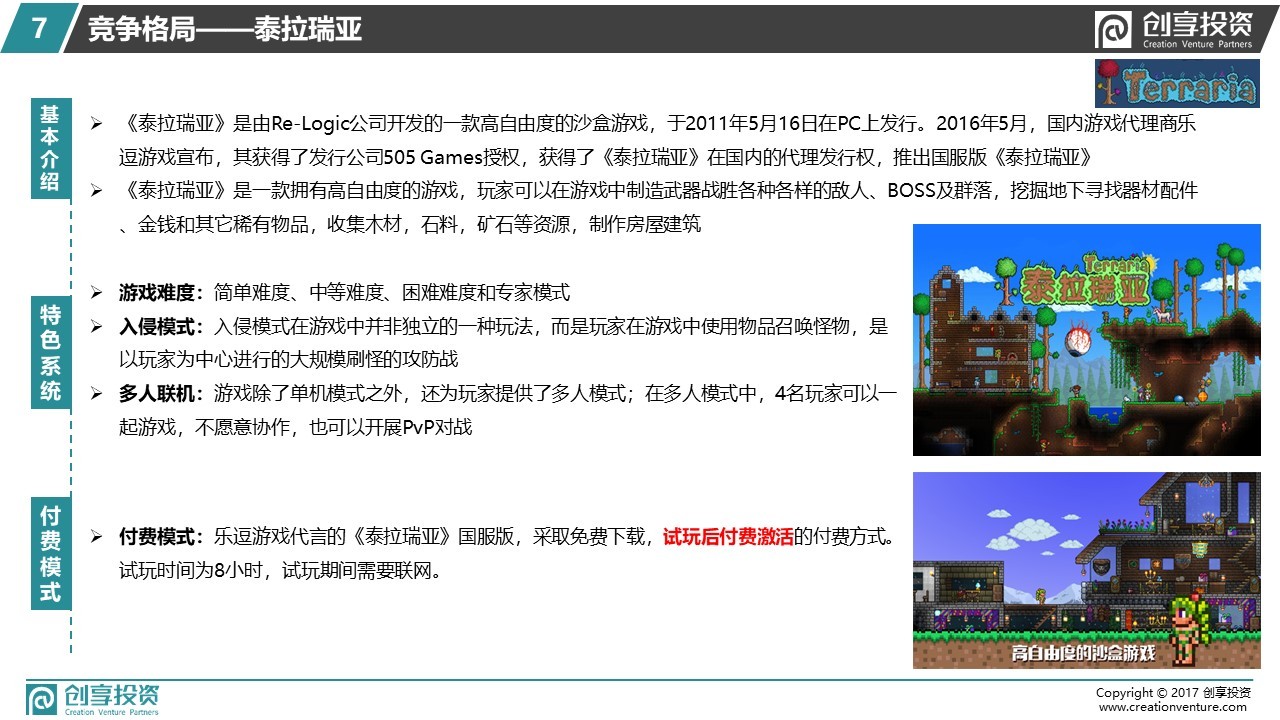1280x720 pixels.
Task: Click the red text 试玩后付费激活
Action: tap(727, 537)
